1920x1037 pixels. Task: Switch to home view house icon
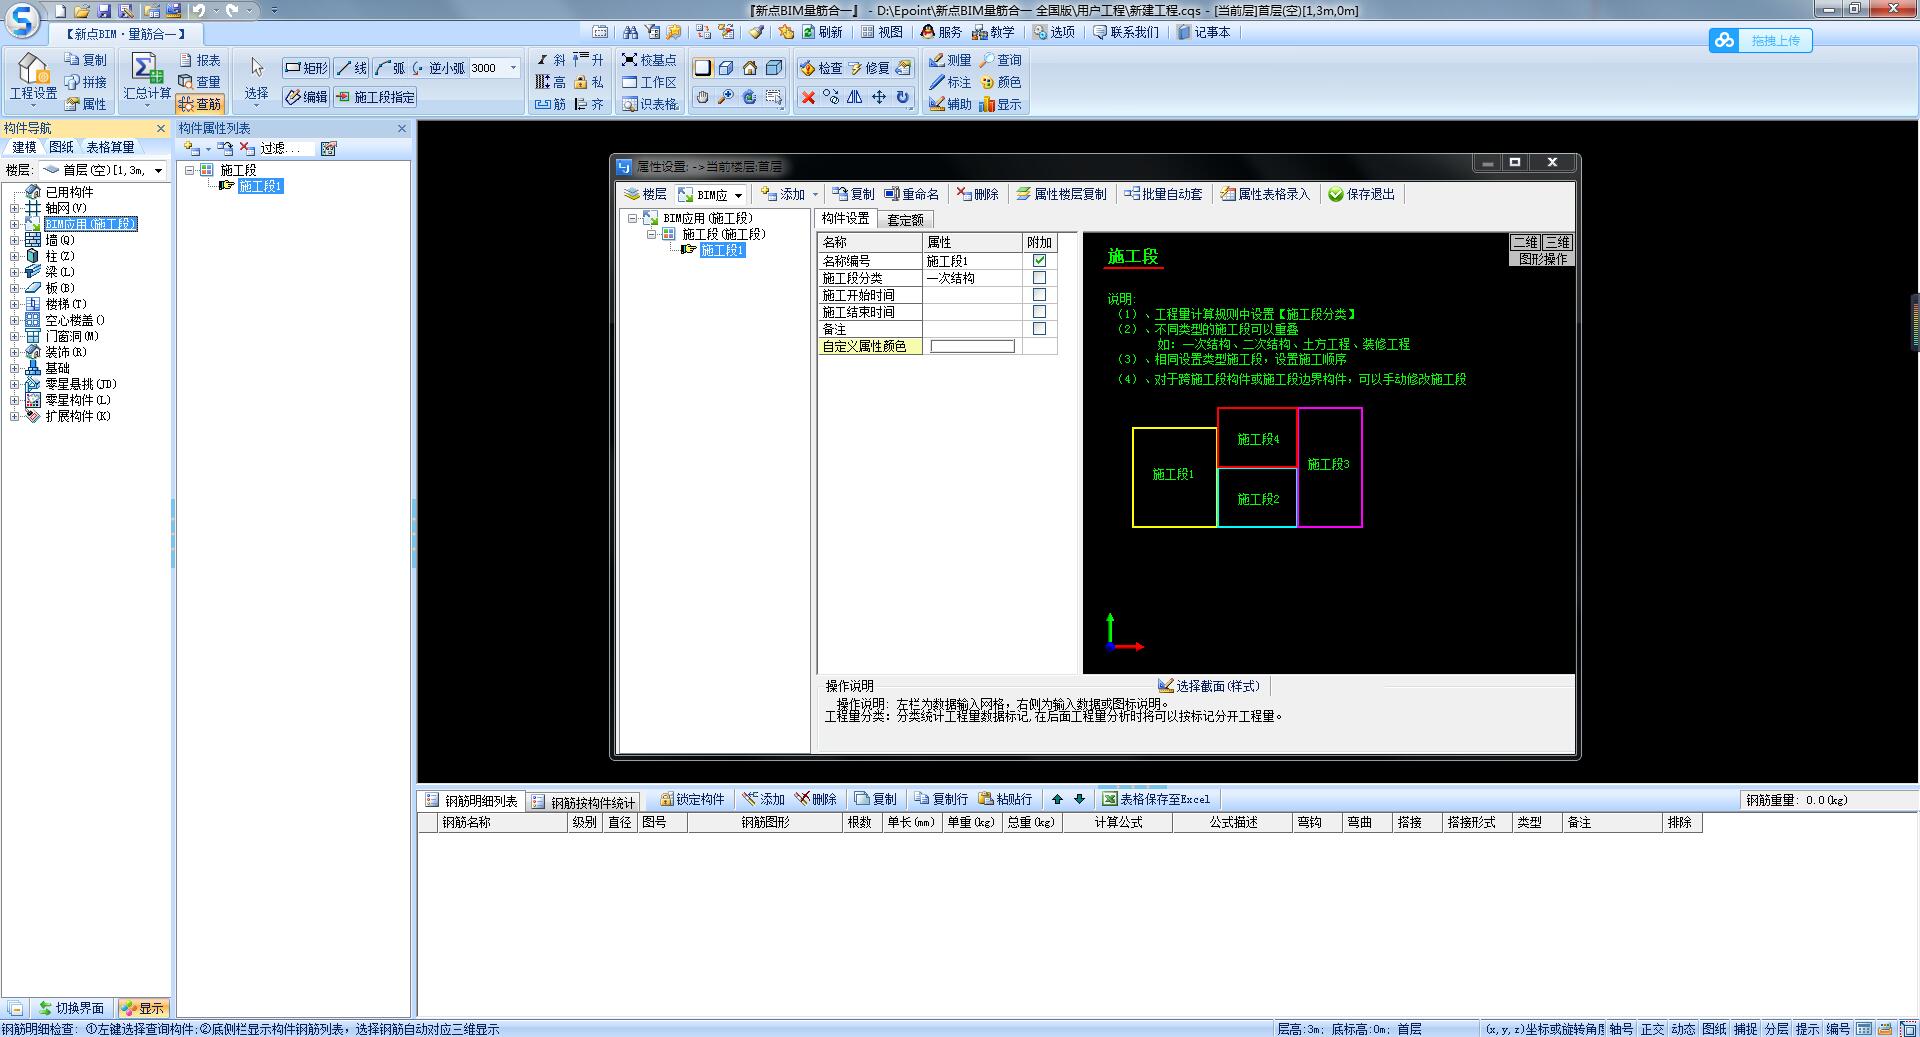point(750,68)
